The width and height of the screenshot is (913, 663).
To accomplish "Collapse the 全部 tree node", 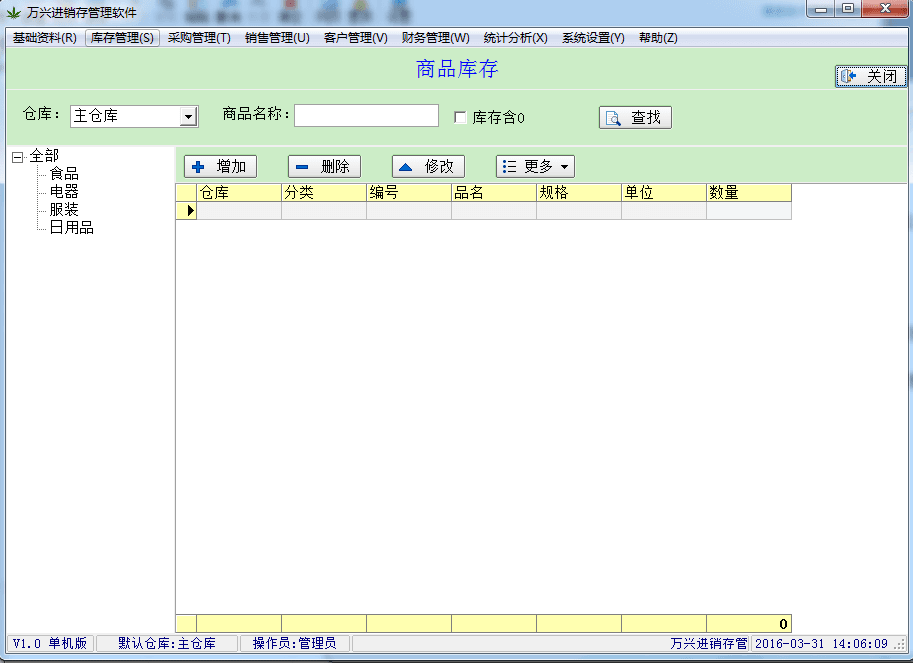I will tap(17, 156).
